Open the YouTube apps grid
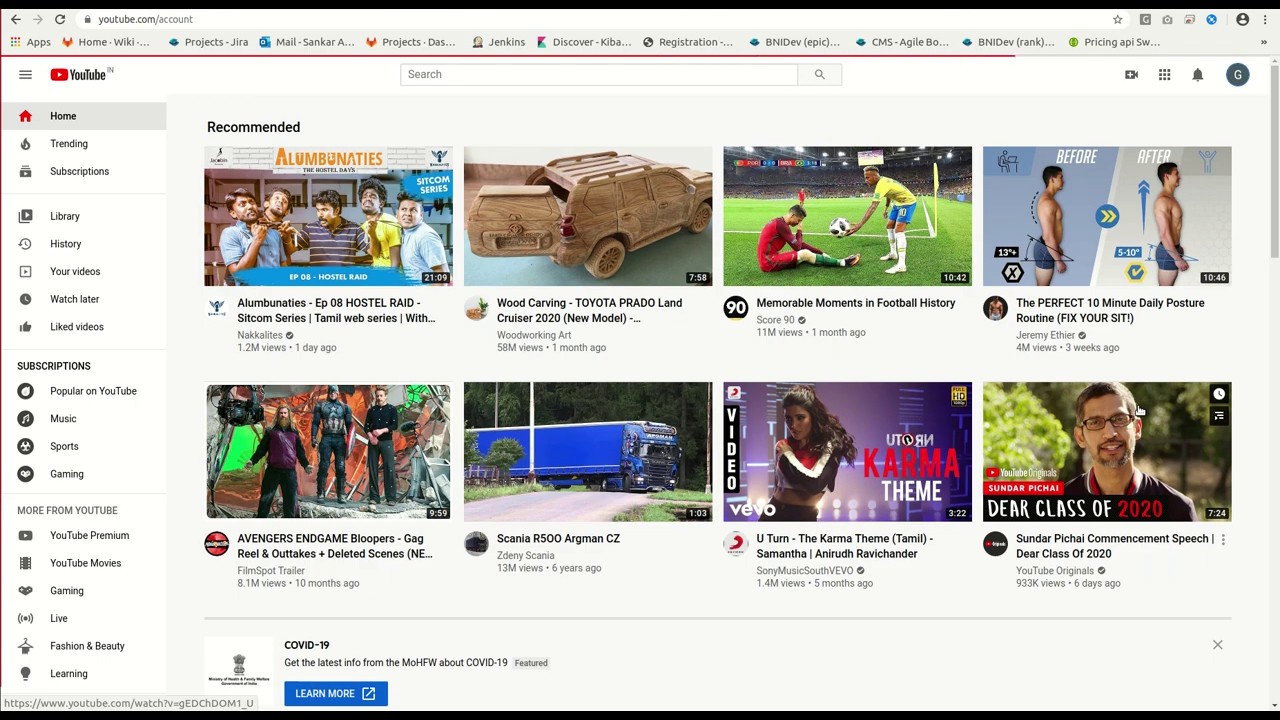The image size is (1280, 720). click(x=1164, y=75)
